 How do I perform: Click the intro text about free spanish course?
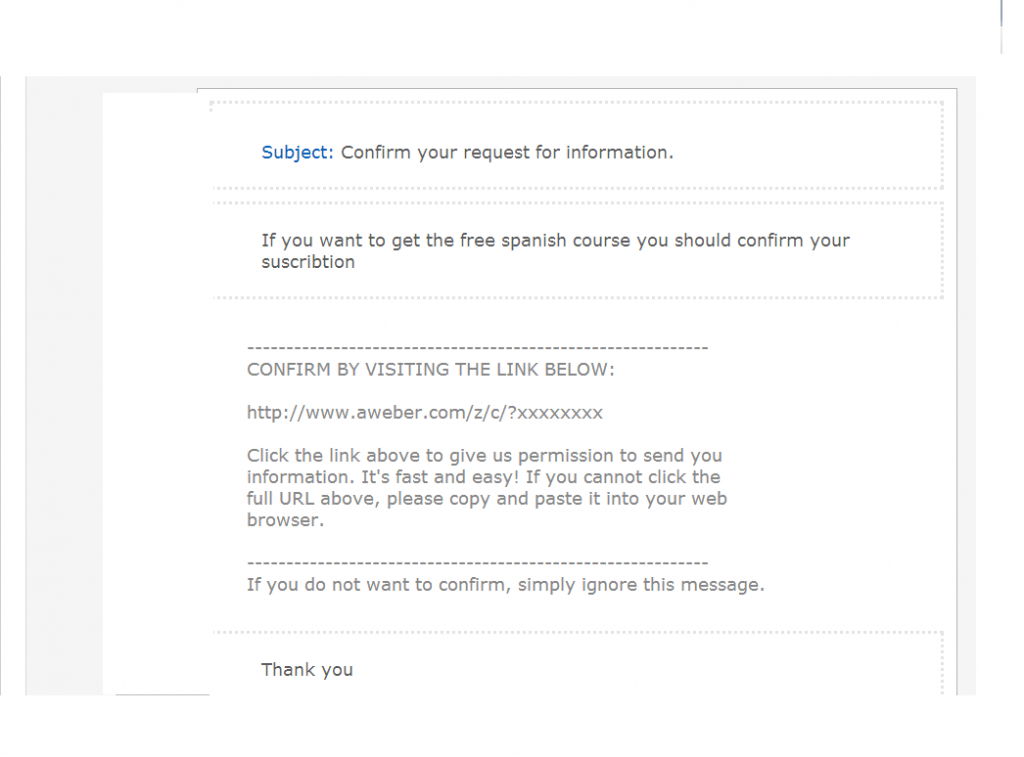tap(555, 251)
